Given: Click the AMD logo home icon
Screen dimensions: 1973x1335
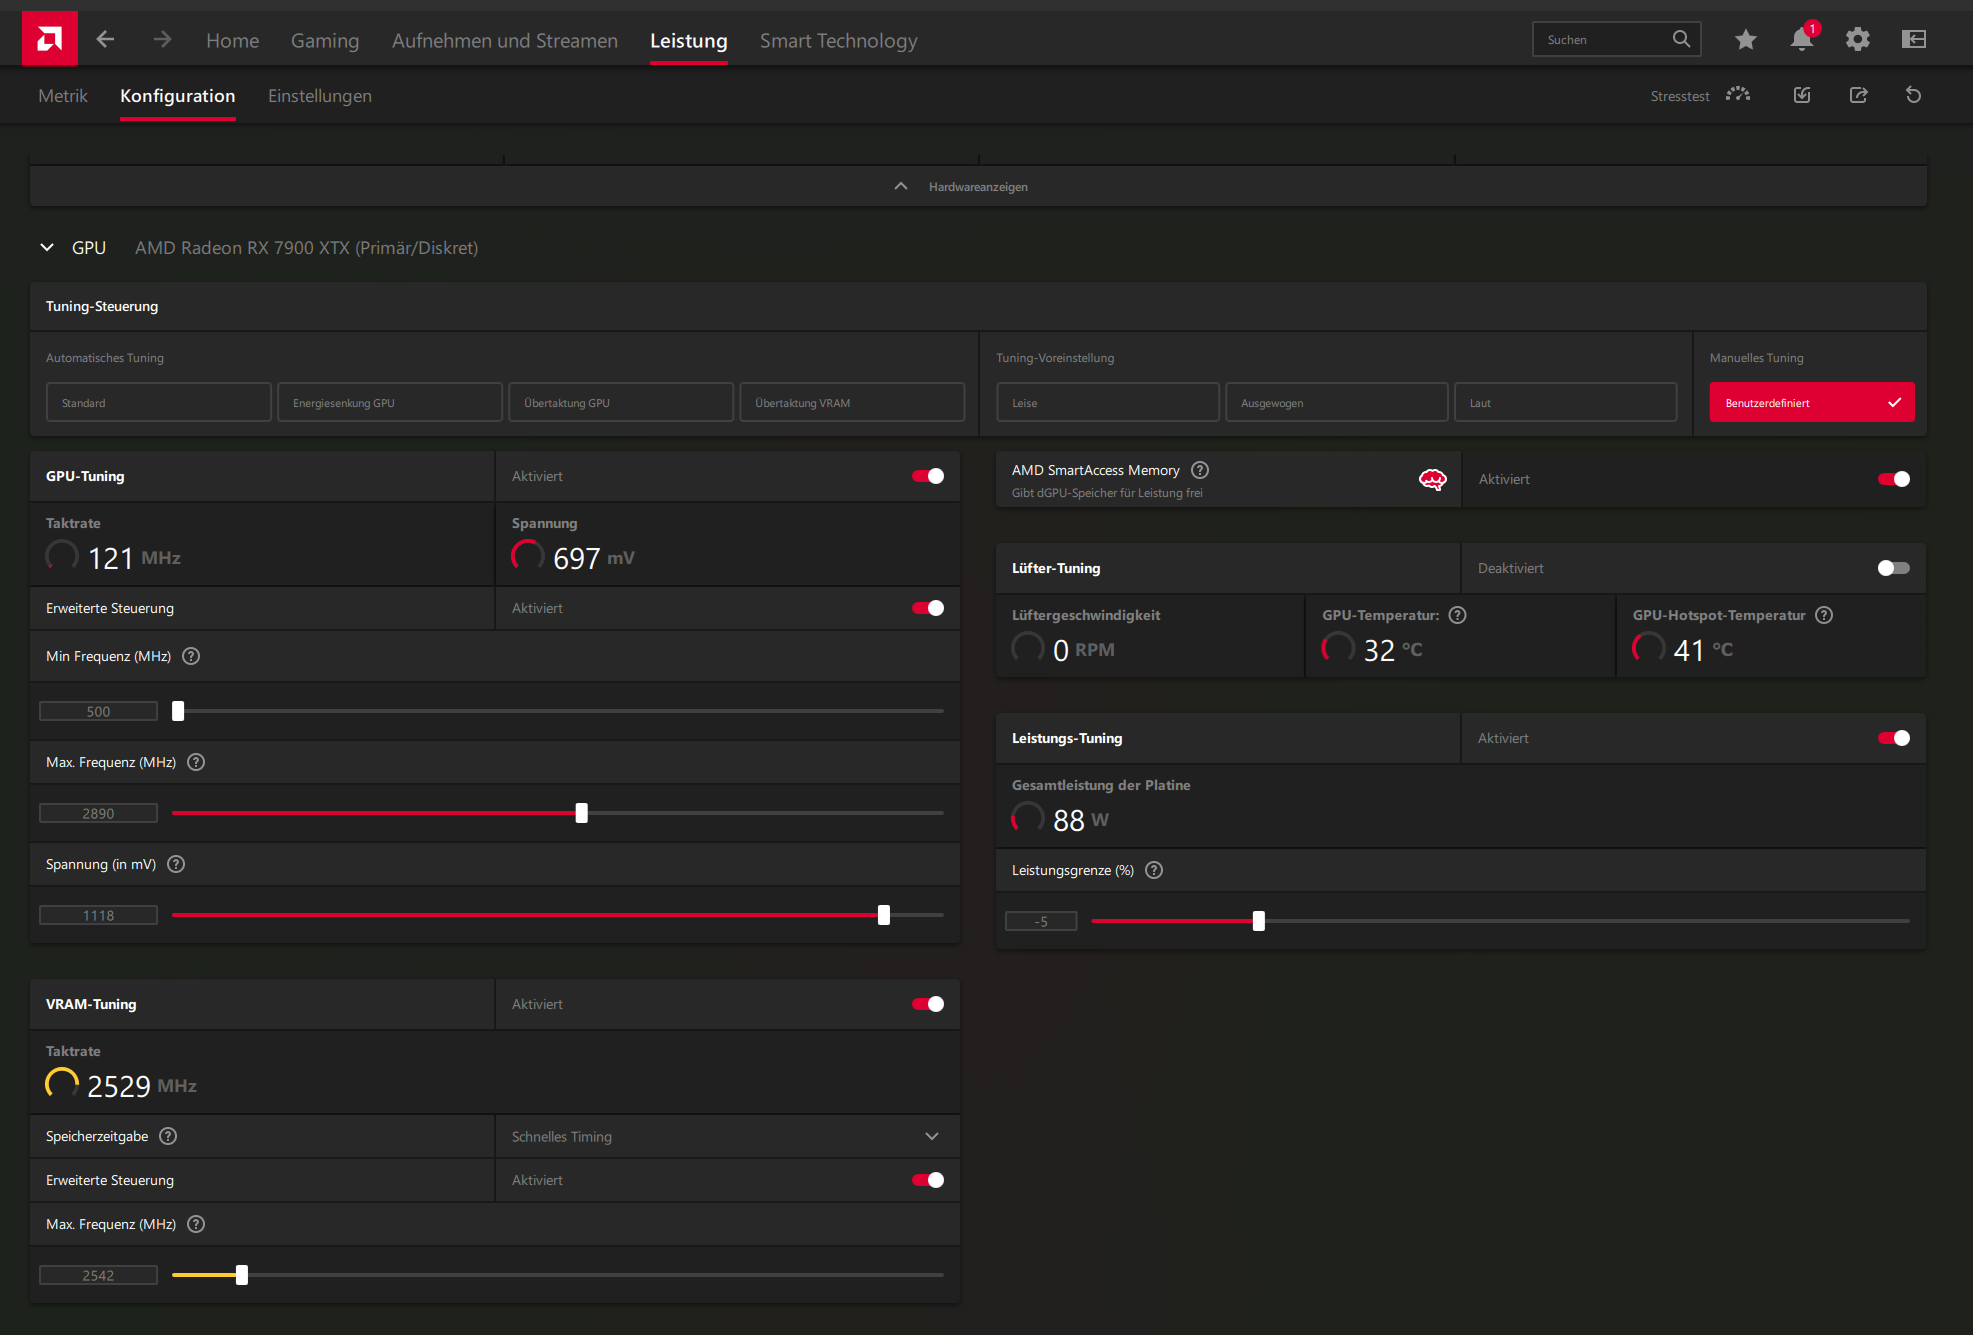Looking at the screenshot, I should click(x=49, y=39).
